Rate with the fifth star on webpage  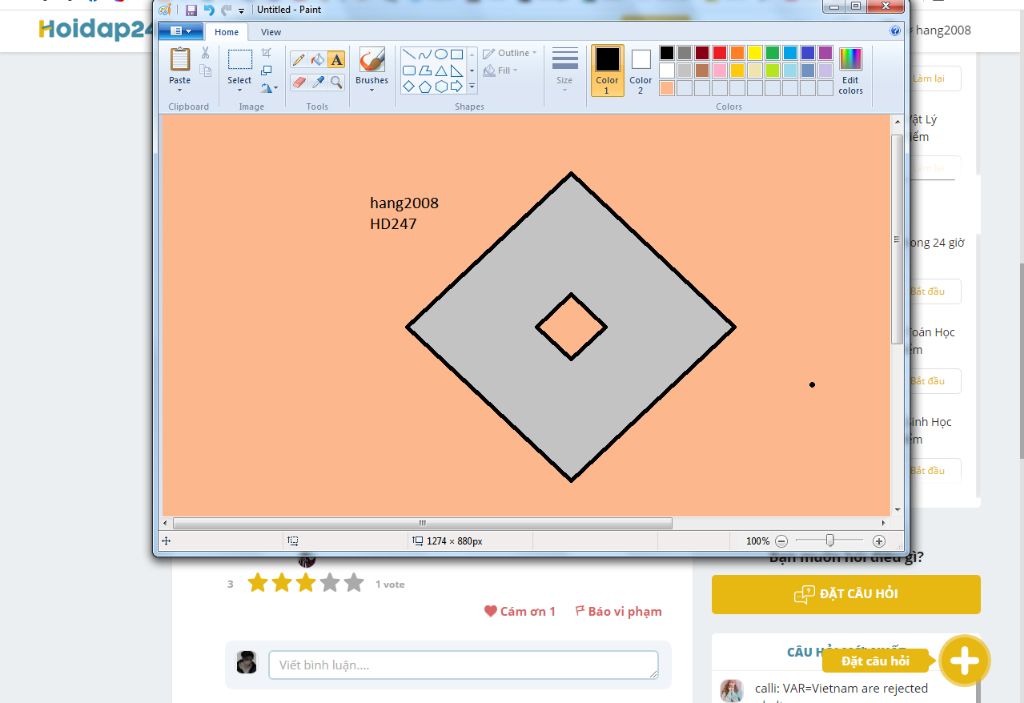pos(354,583)
